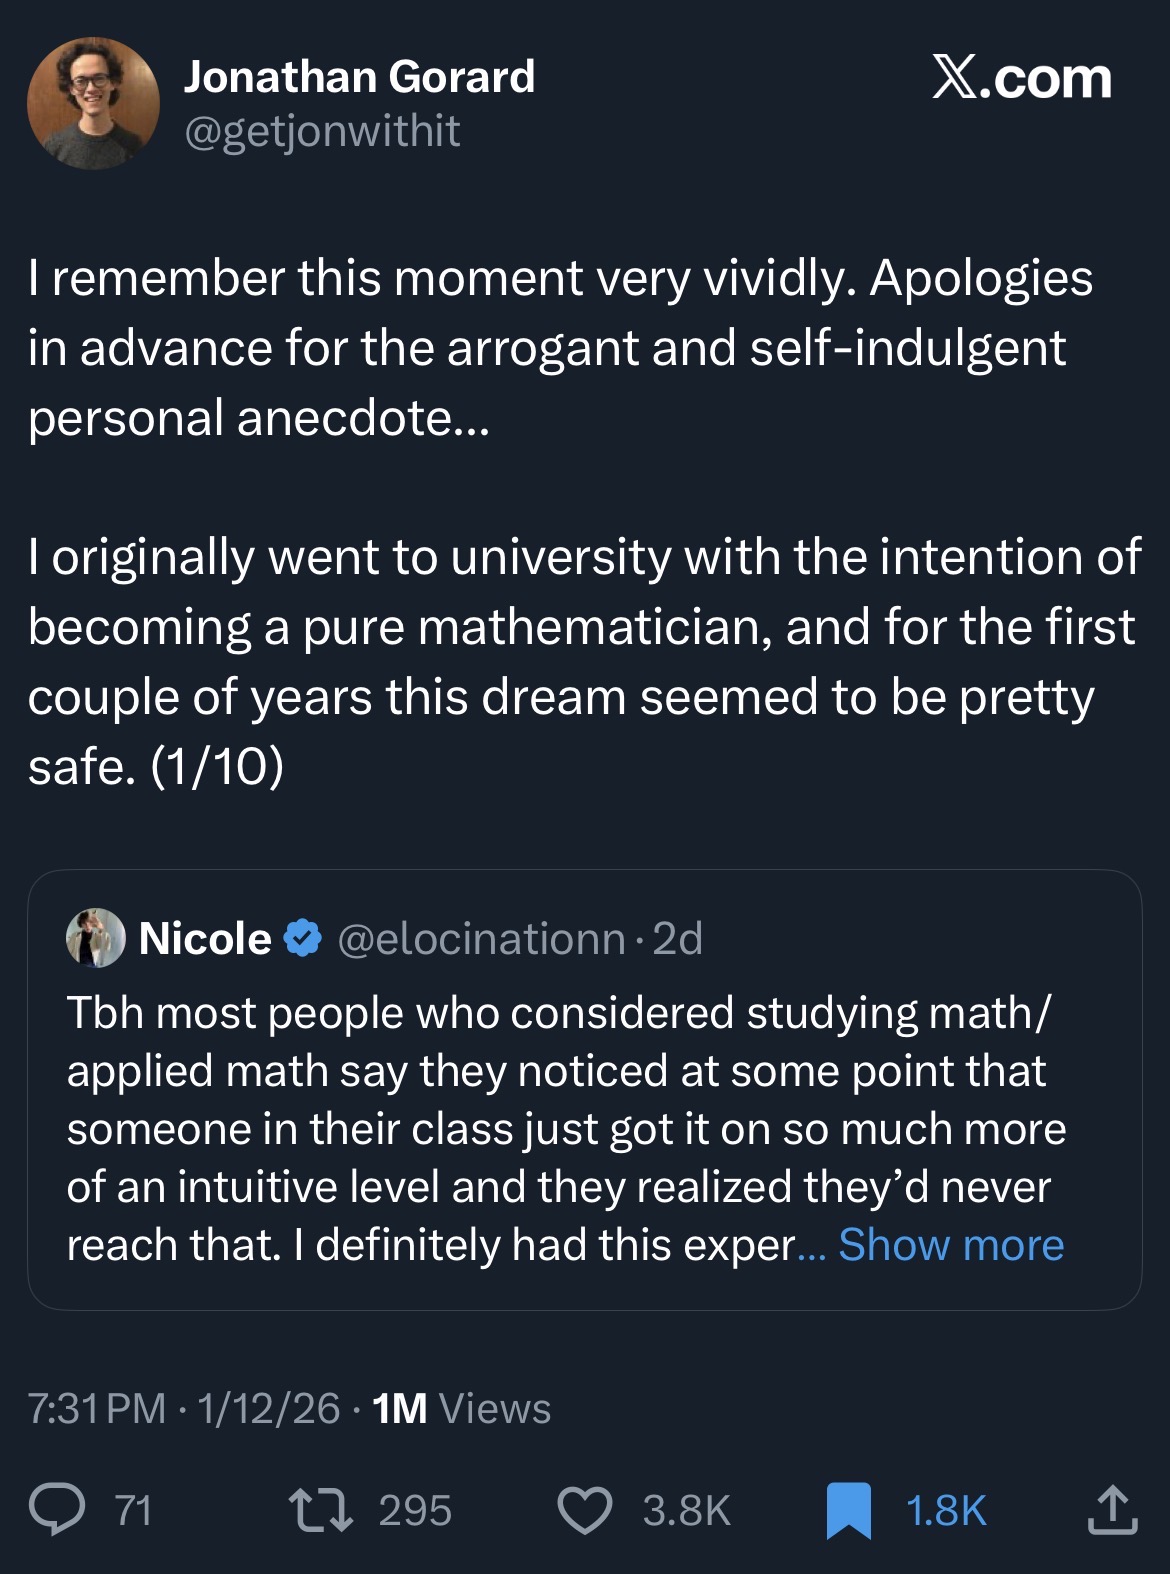This screenshot has height=1574, width=1170.
Task: Open the @elocinationn handle
Action: (481, 939)
